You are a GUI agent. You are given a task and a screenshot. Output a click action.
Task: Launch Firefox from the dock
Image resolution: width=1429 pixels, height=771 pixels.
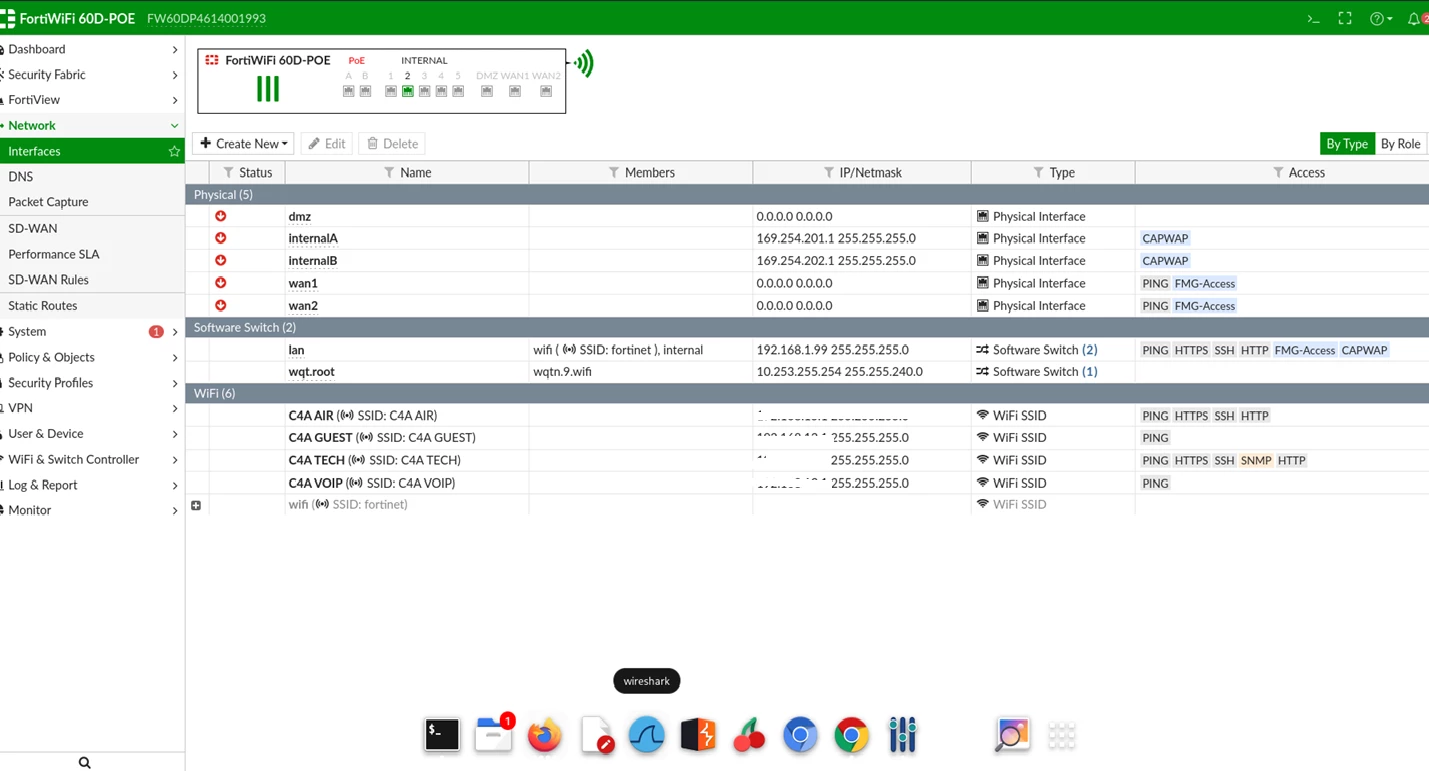[545, 735]
